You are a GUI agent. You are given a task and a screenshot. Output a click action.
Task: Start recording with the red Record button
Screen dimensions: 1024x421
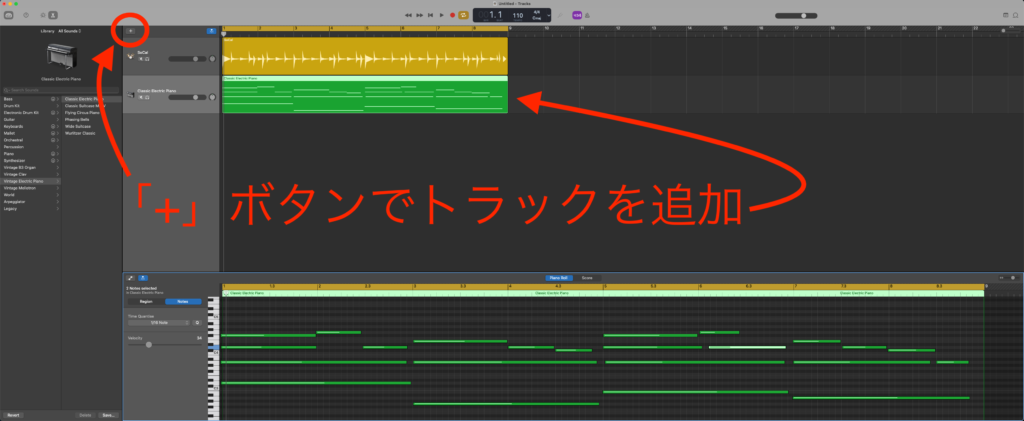coord(452,15)
